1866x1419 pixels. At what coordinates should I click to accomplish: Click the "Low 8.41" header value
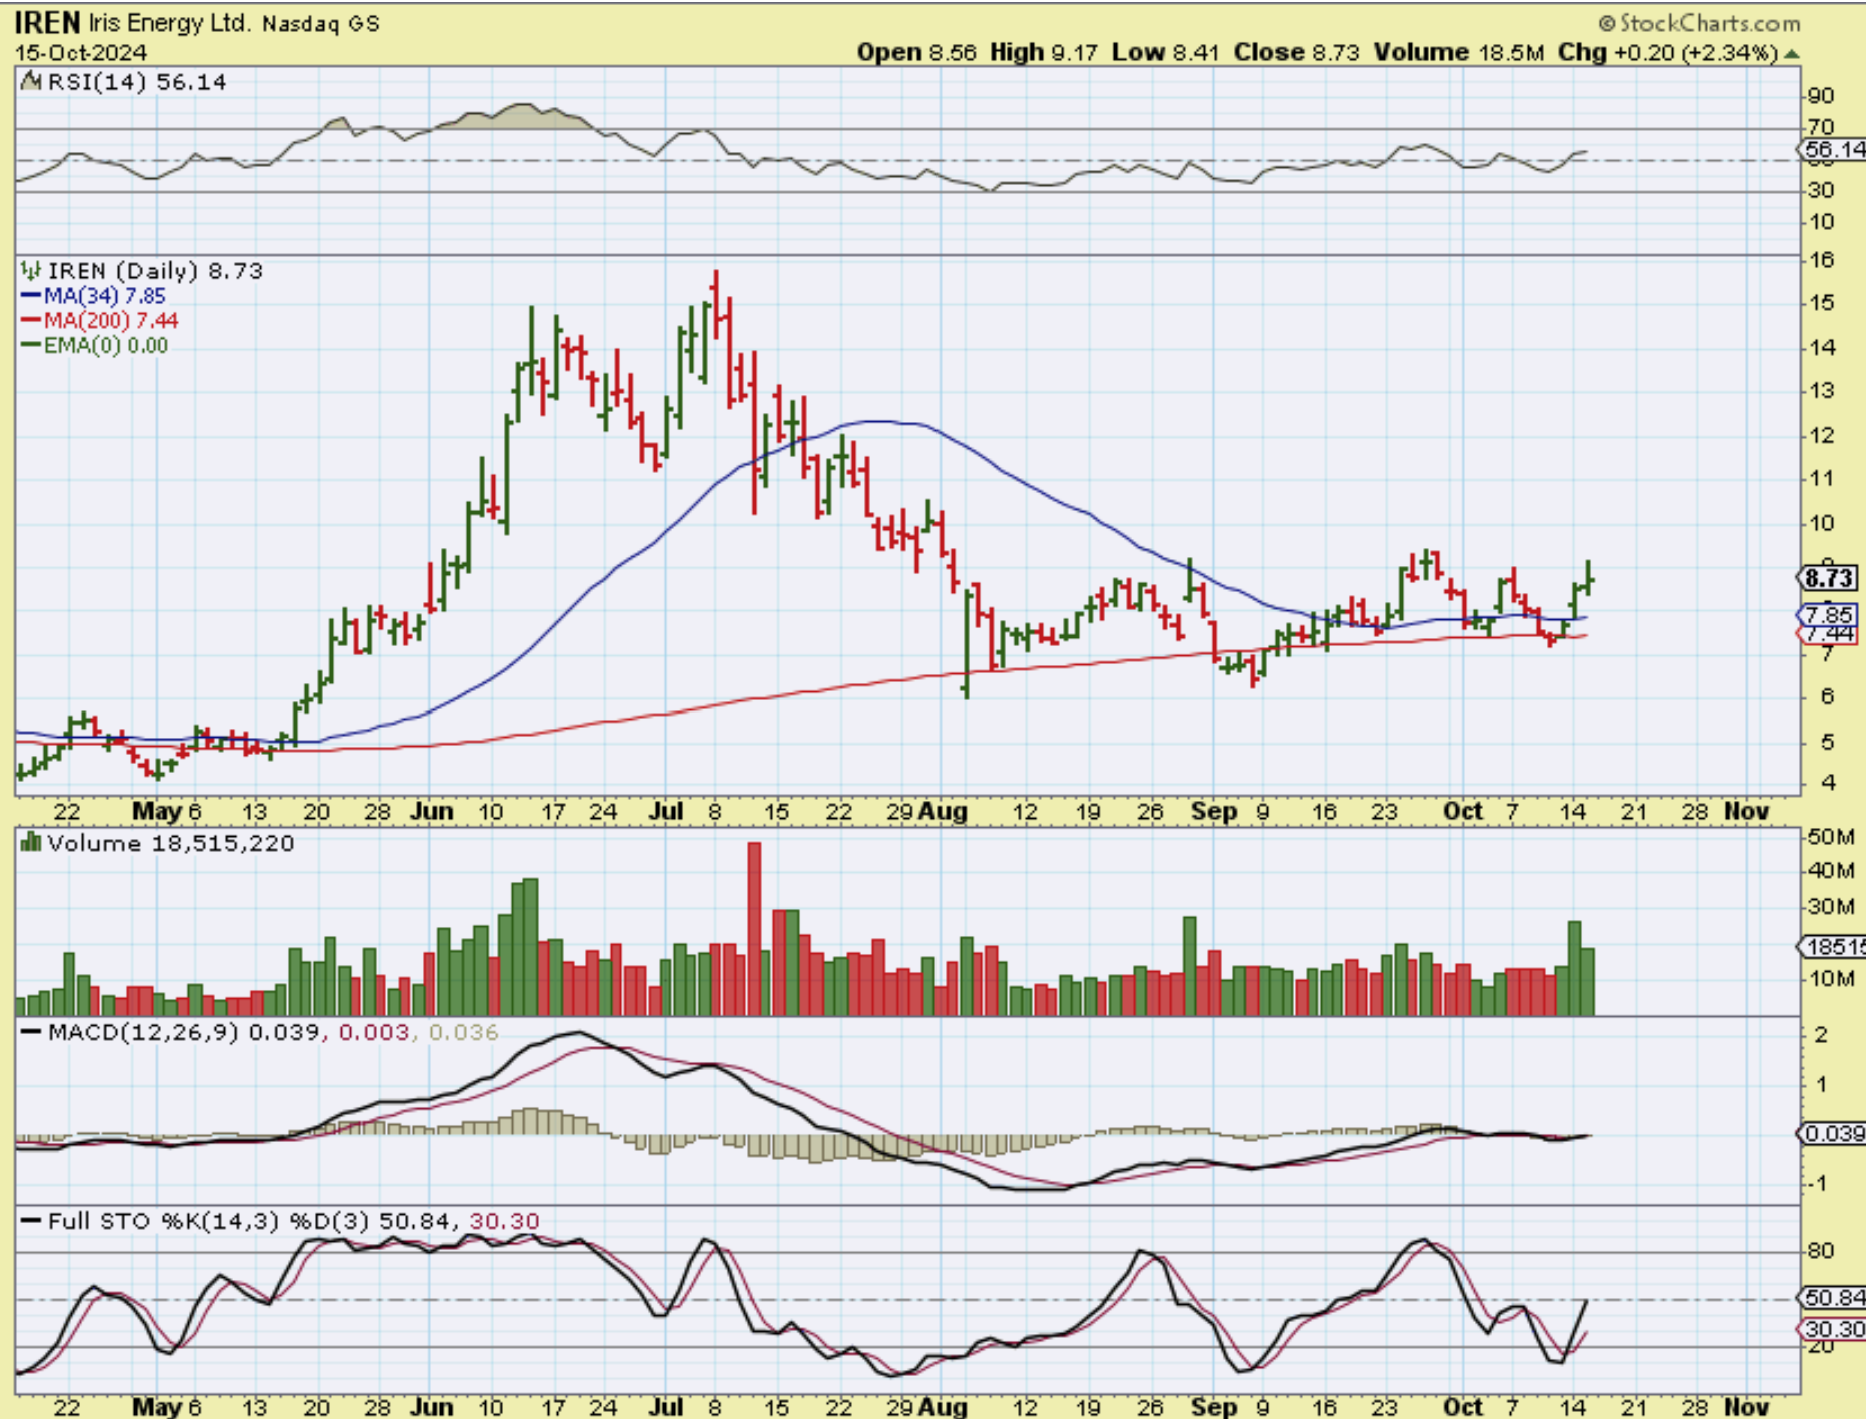coord(1165,52)
